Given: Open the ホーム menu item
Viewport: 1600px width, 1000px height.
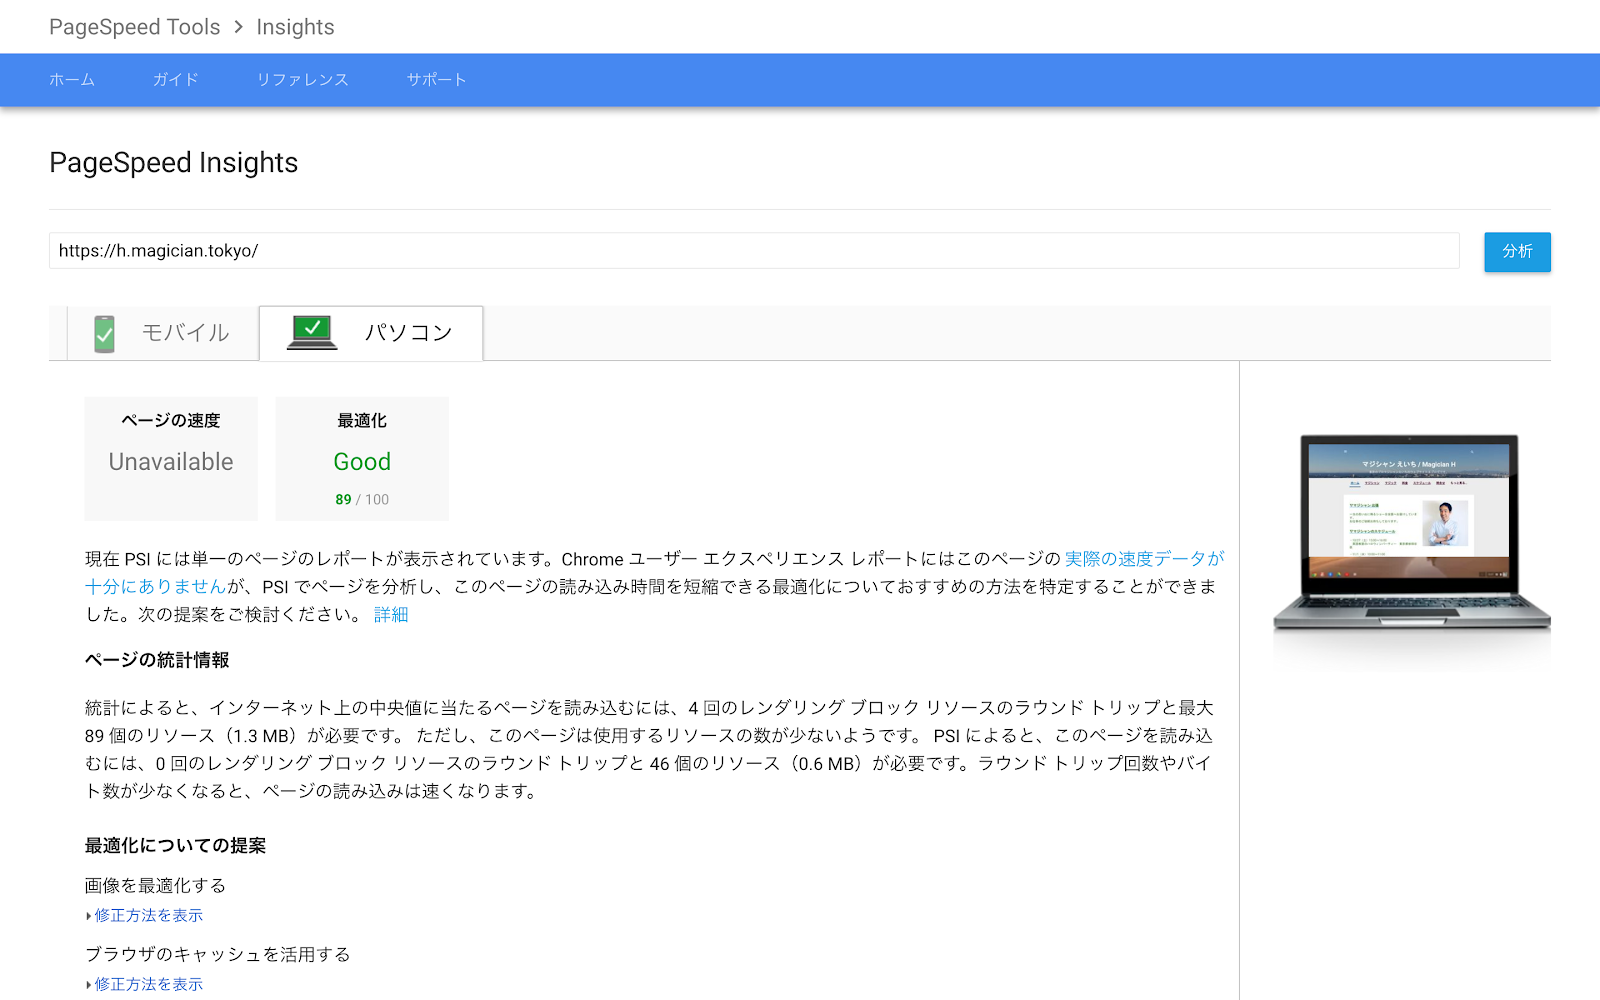Looking at the screenshot, I should (x=72, y=80).
